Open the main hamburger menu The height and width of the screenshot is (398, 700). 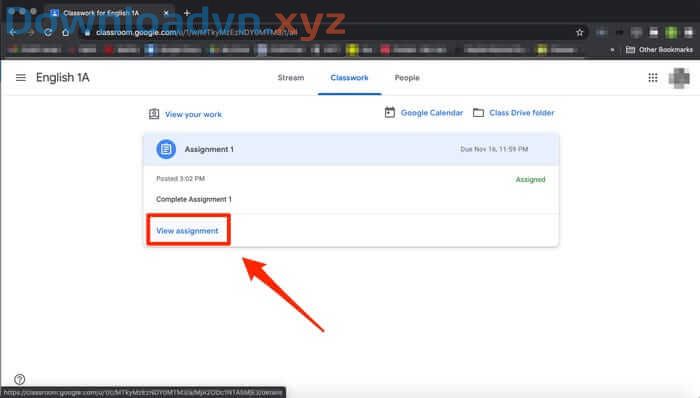[21, 78]
